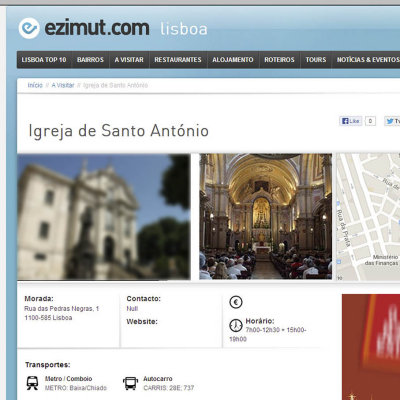Open the ezimut.com site title
The width and height of the screenshot is (400, 400).
point(97,28)
